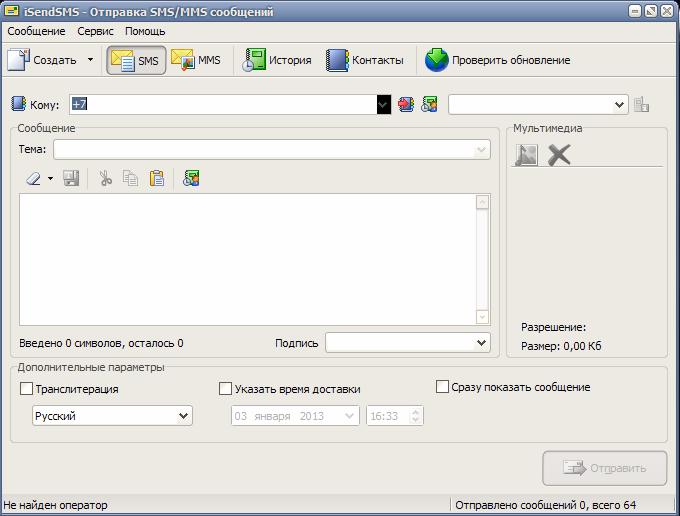680x516 pixels.
Task: Click the Создать new message button
Action: 42,60
